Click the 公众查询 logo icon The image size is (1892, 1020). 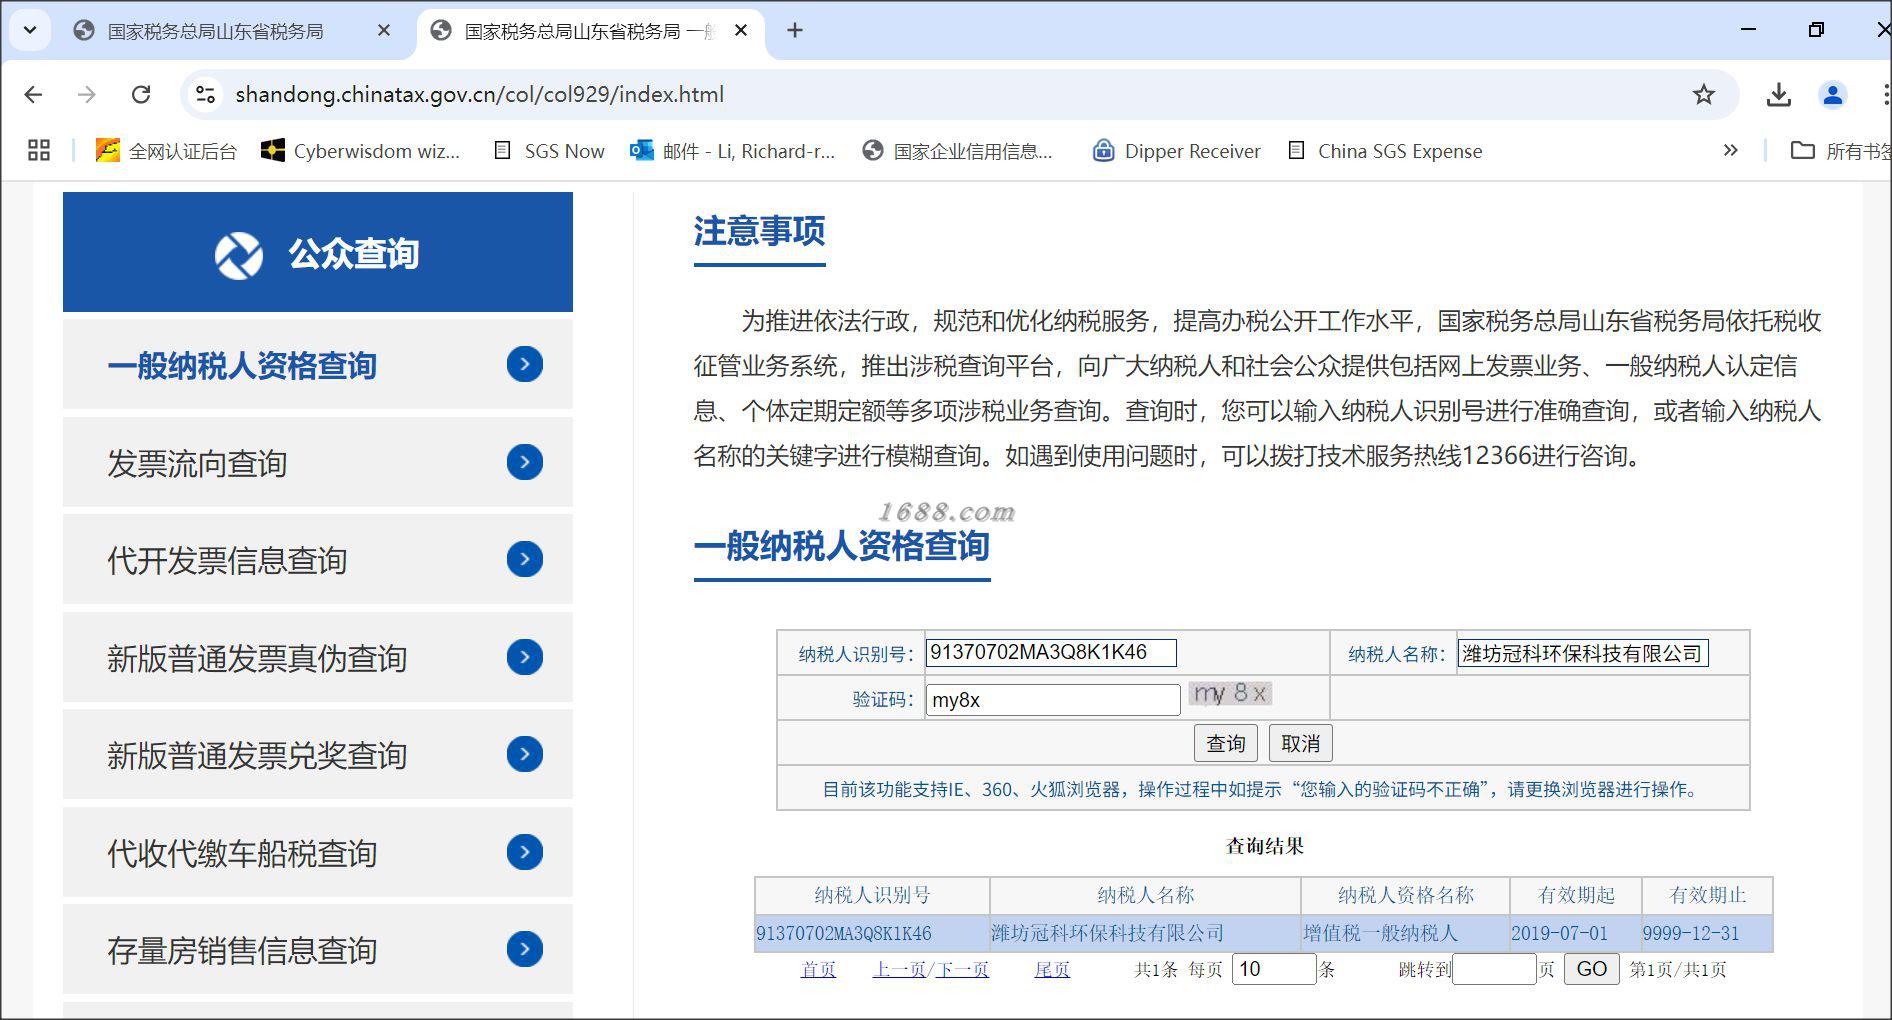tap(239, 255)
